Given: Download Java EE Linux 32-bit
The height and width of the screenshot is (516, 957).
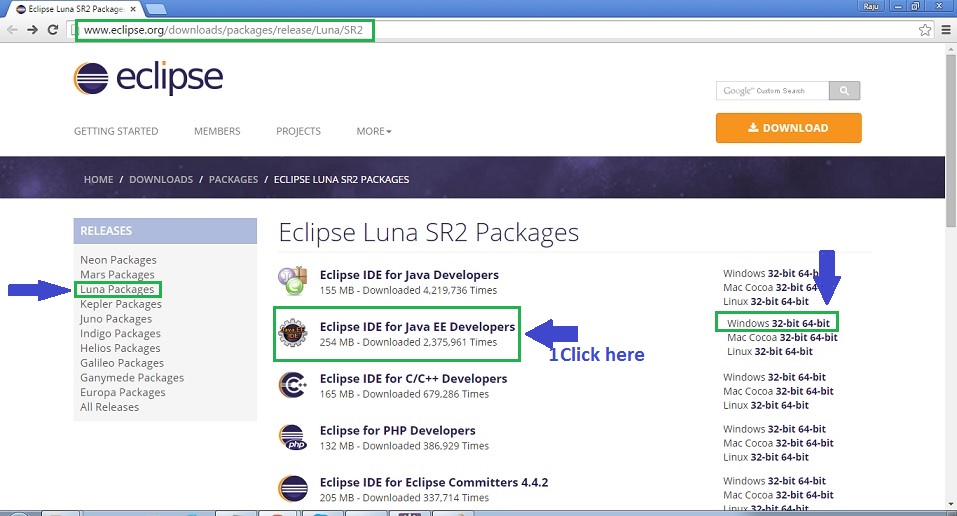Looking at the screenshot, I should [x=768, y=351].
